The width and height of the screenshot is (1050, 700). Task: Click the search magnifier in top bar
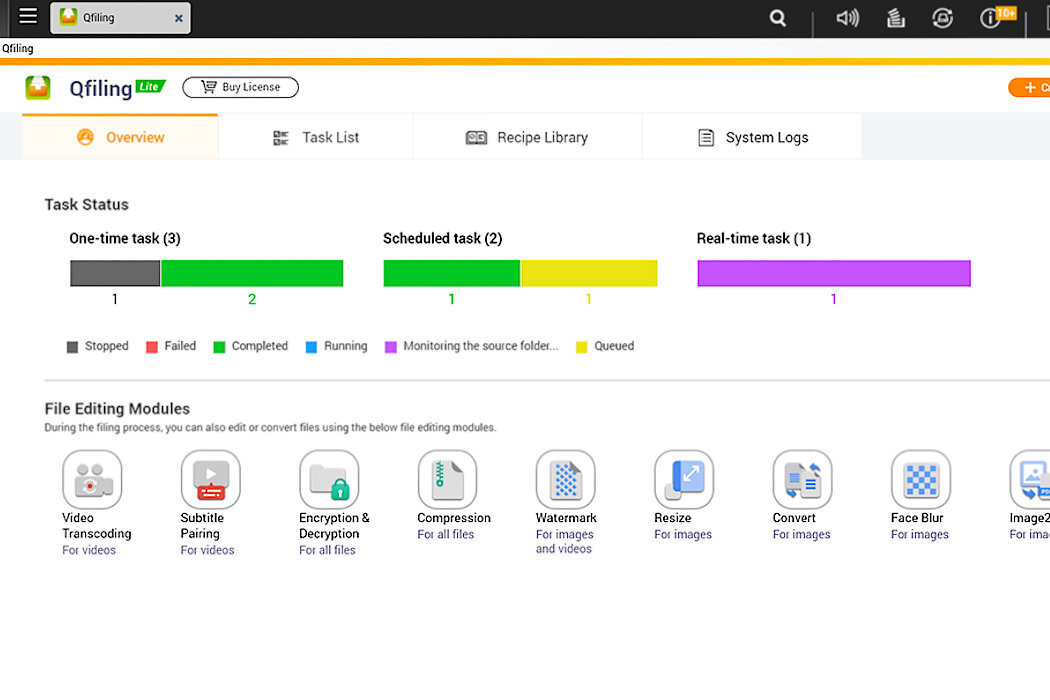tap(778, 18)
